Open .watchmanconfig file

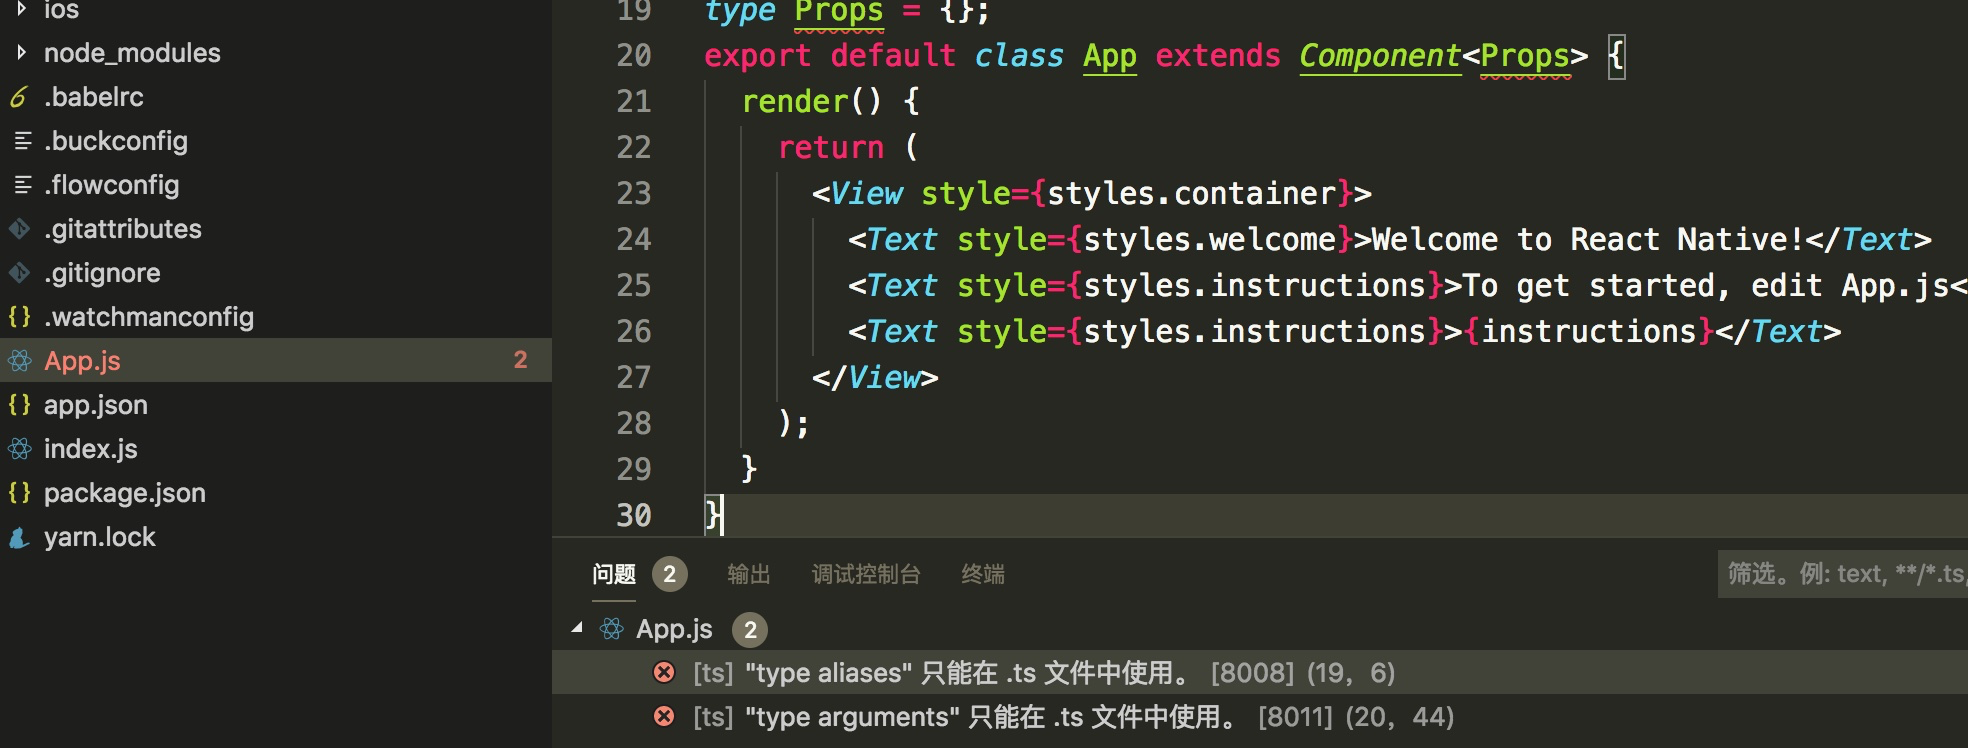(x=149, y=317)
